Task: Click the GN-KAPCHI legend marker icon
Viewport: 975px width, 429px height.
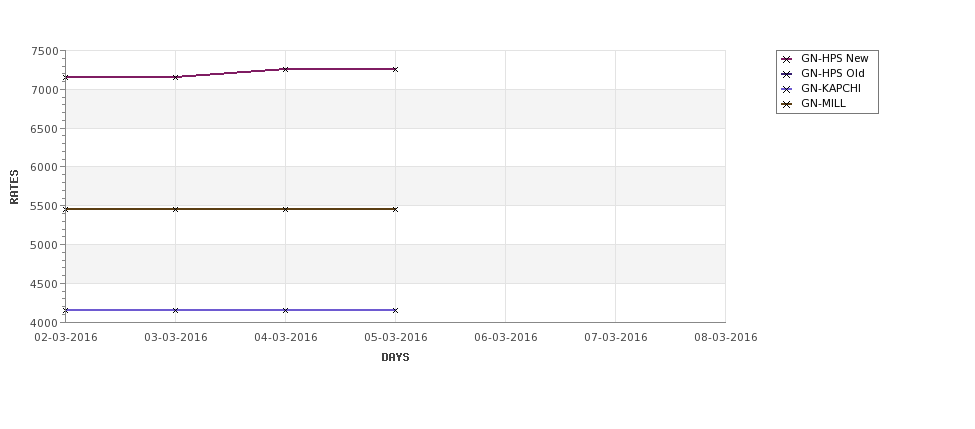Action: [x=787, y=89]
